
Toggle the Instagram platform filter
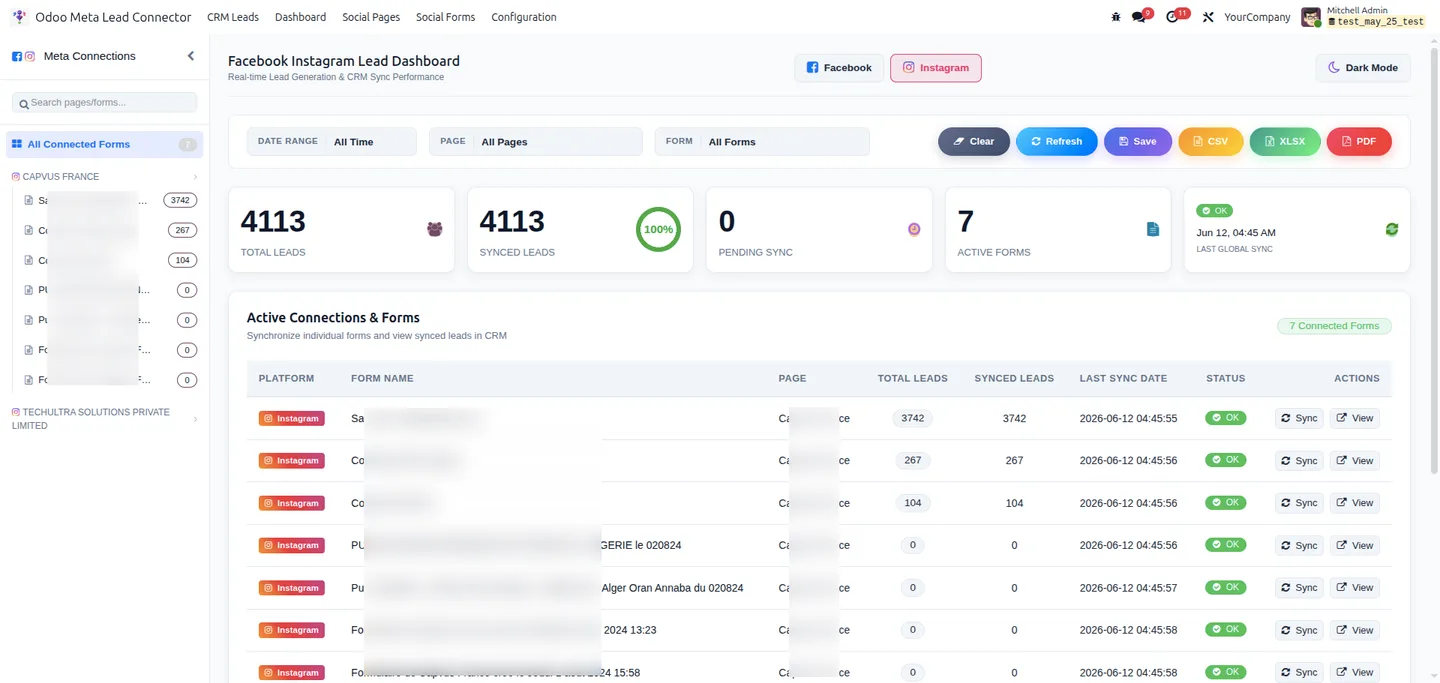pyautogui.click(x=936, y=68)
